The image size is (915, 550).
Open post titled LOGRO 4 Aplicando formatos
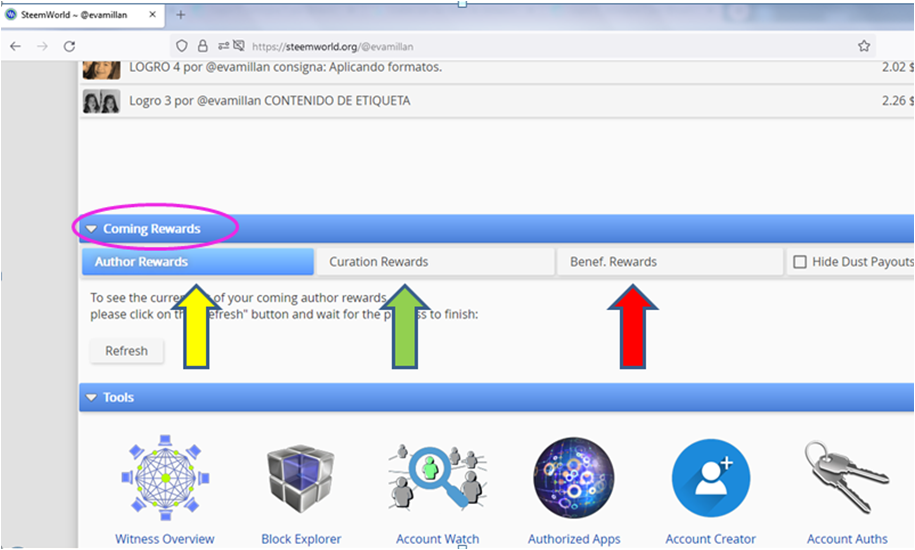point(285,67)
